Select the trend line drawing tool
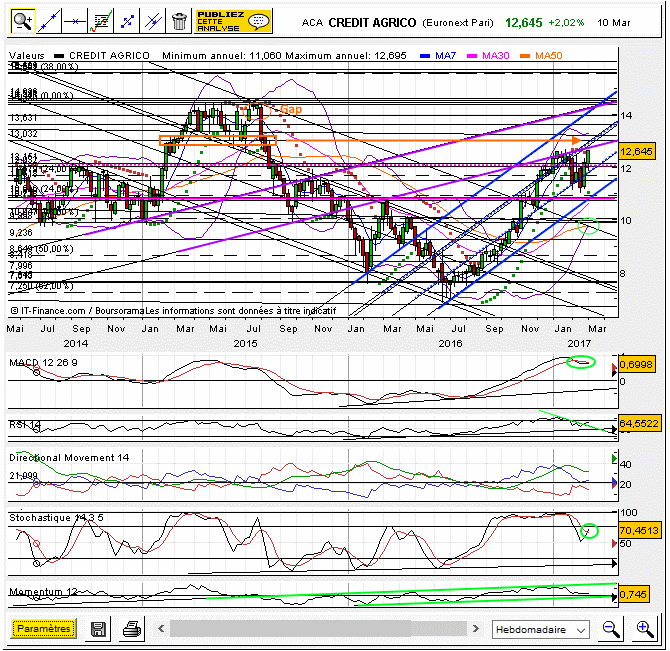 pos(49,21)
